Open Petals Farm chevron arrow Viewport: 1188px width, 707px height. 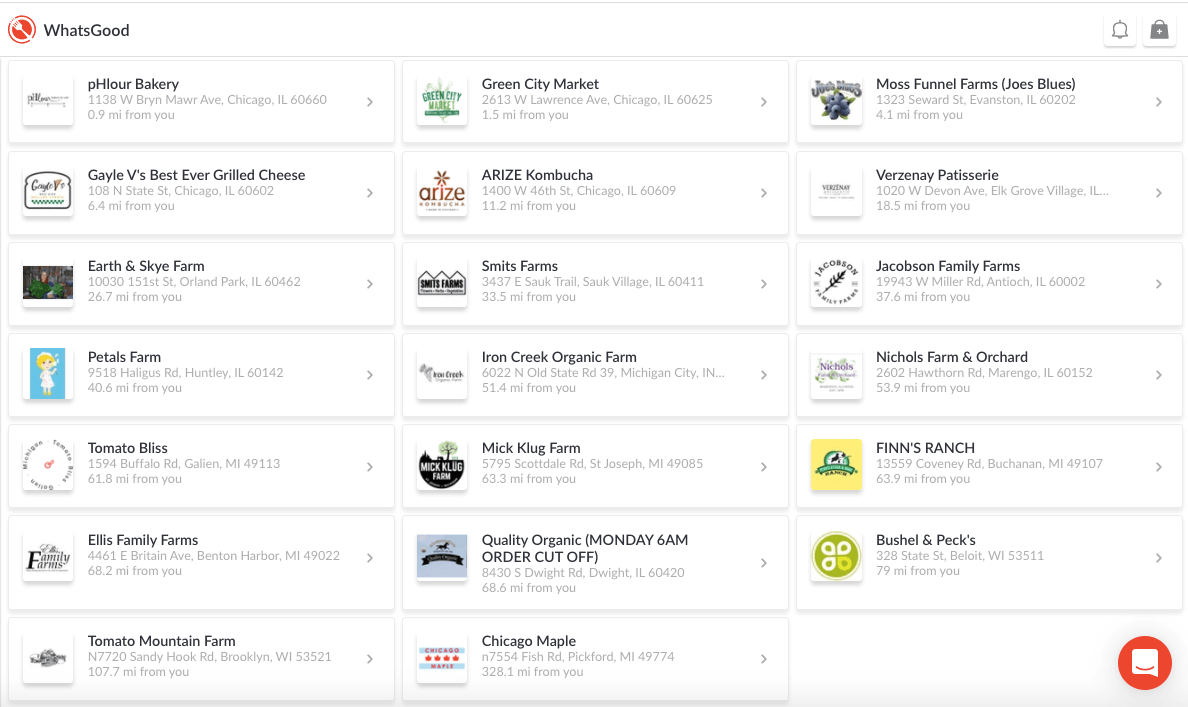click(x=370, y=375)
